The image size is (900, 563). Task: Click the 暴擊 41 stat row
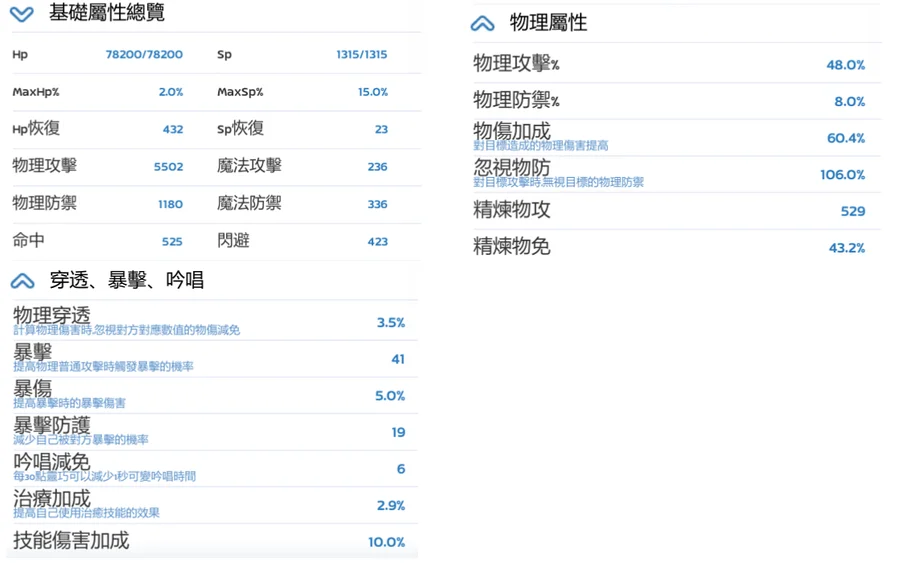tap(210, 359)
